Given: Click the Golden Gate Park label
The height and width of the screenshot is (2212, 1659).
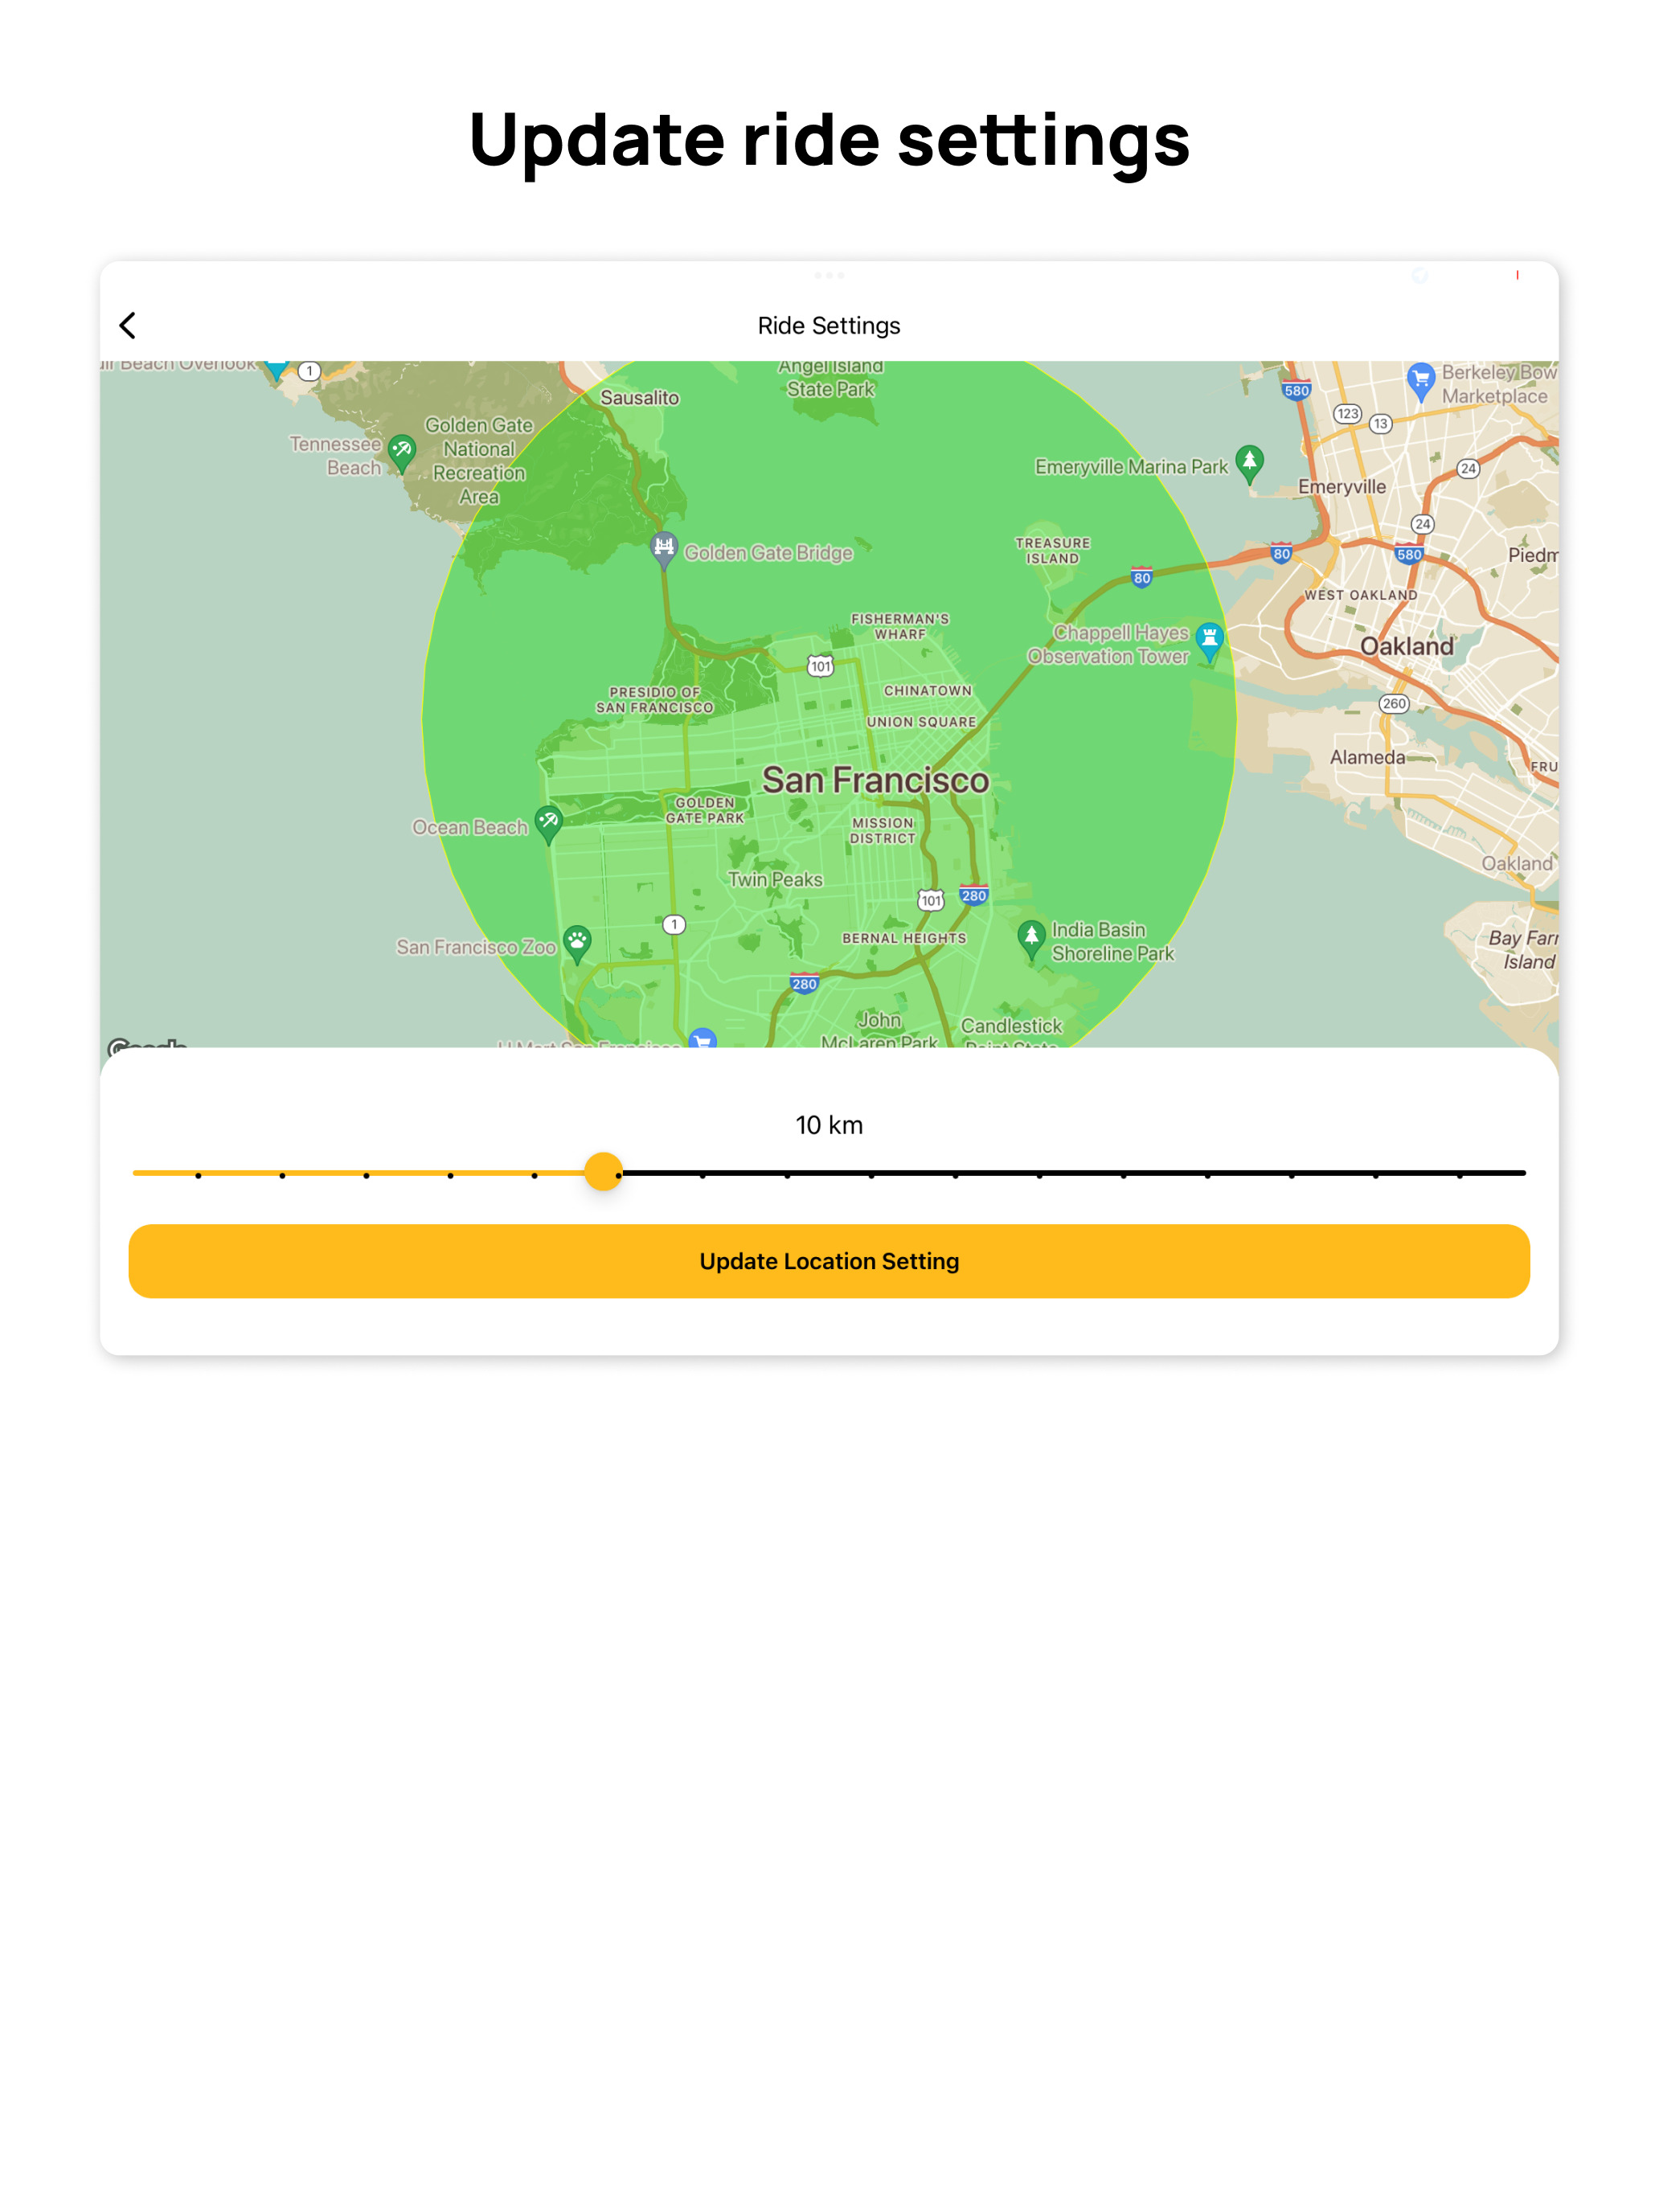Looking at the screenshot, I should click(x=705, y=810).
